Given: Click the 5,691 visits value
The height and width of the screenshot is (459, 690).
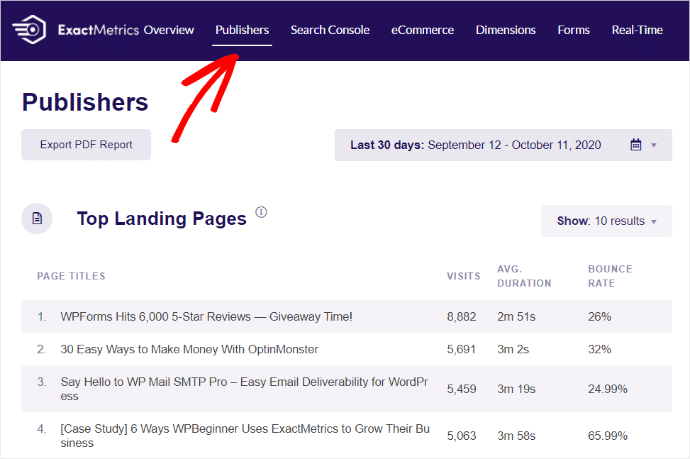Looking at the screenshot, I should coord(461,349).
